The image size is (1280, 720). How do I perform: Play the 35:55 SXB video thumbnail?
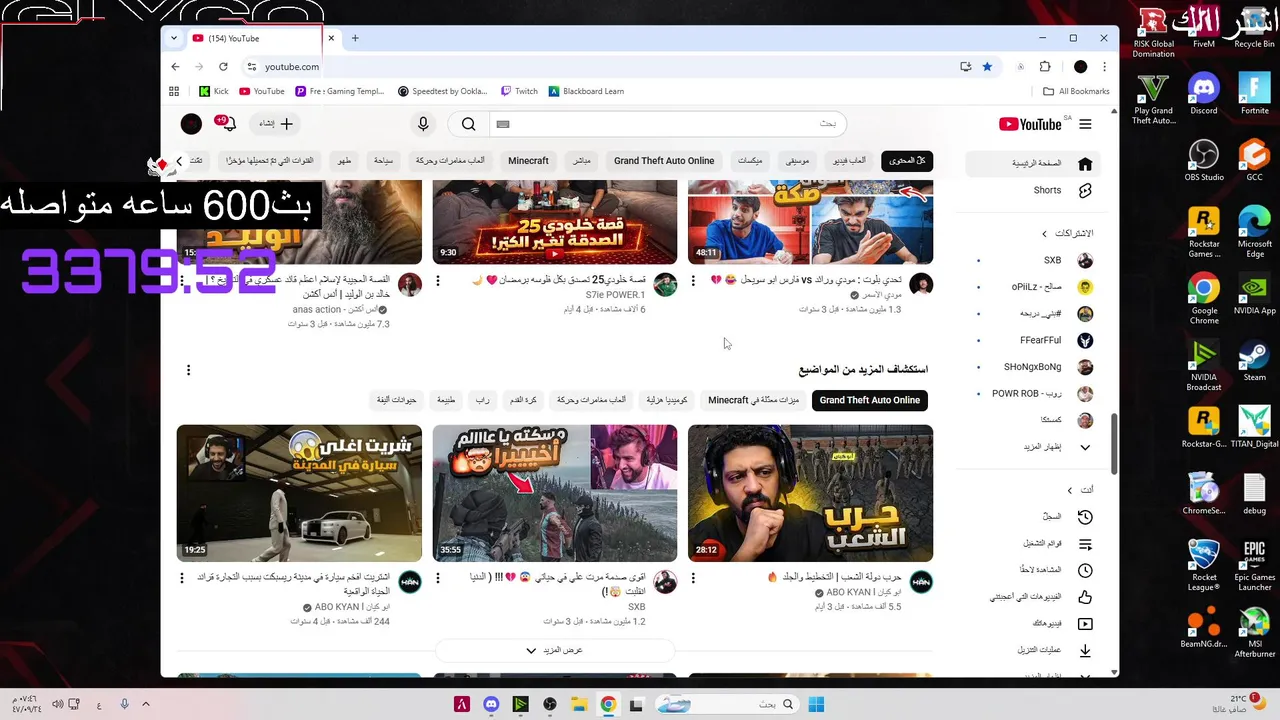pos(555,493)
